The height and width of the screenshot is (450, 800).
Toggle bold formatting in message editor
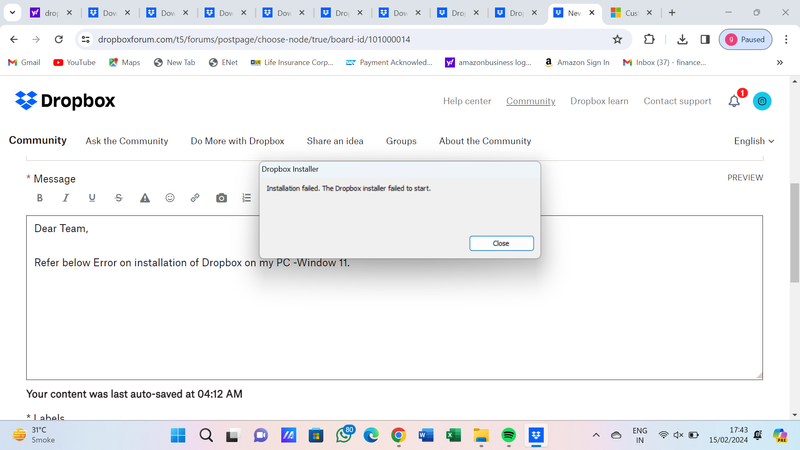[x=39, y=198]
